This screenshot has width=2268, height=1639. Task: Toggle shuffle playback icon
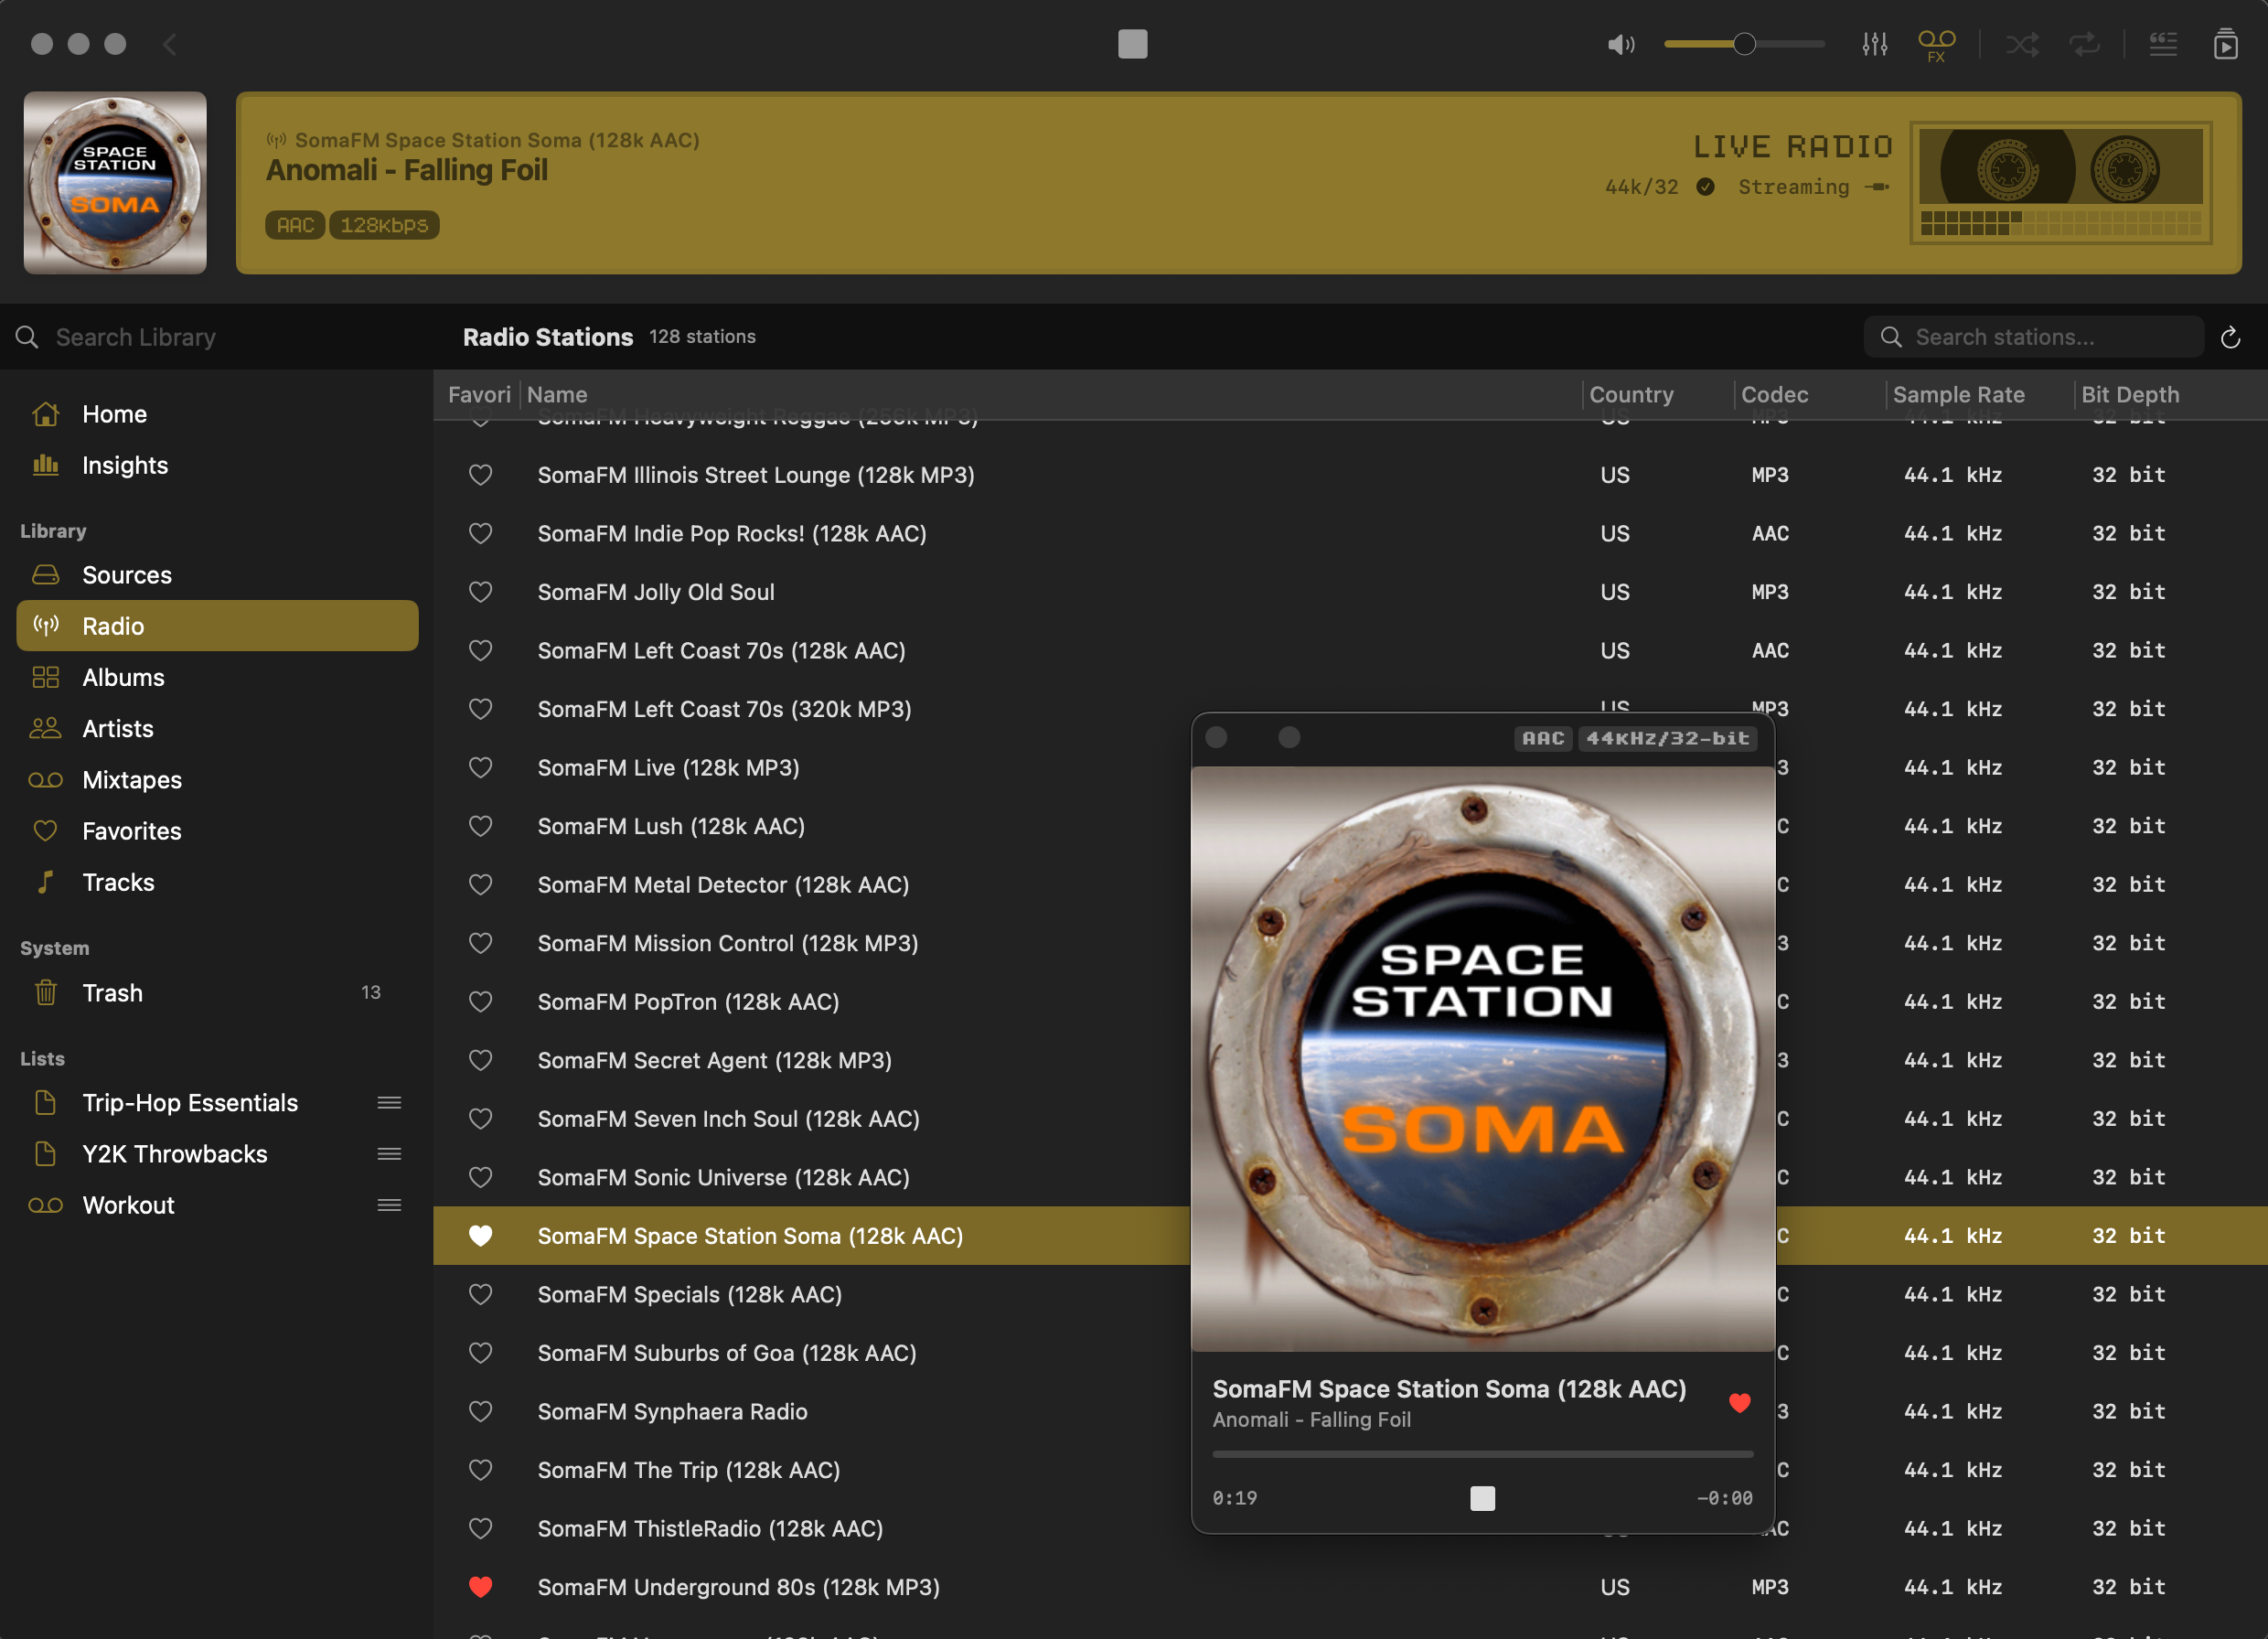tap(2022, 44)
